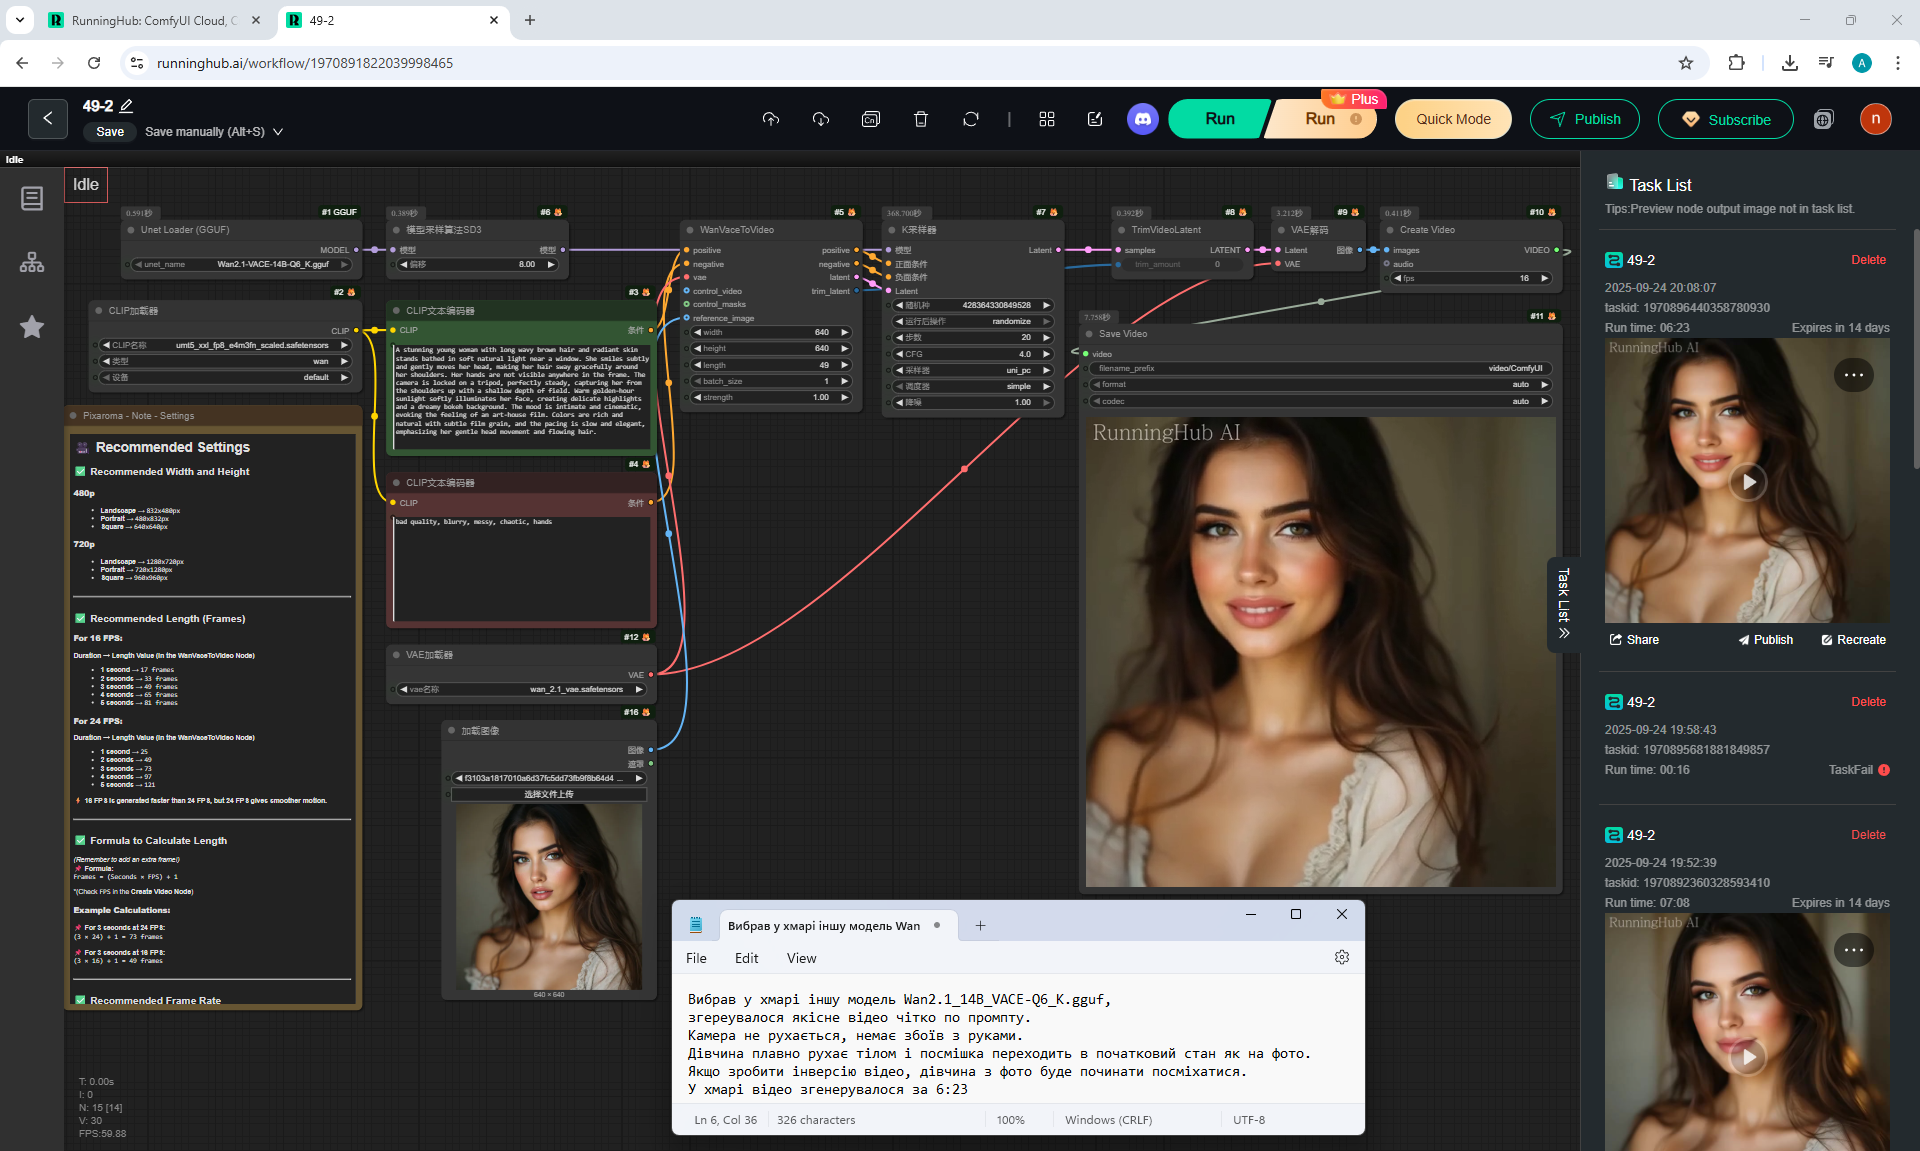Click the trash icon in the toolbar
The height and width of the screenshot is (1151, 1920).
click(921, 119)
